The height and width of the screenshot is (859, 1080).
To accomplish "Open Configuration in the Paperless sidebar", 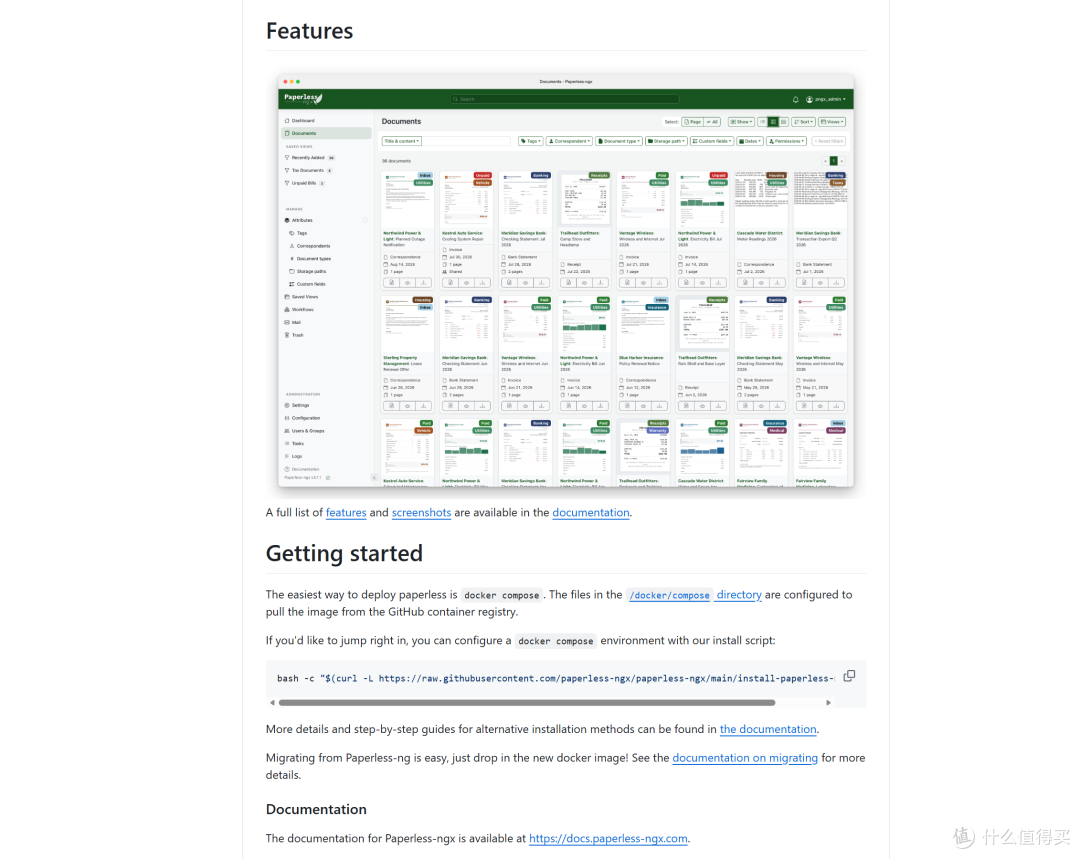I will (302, 418).
